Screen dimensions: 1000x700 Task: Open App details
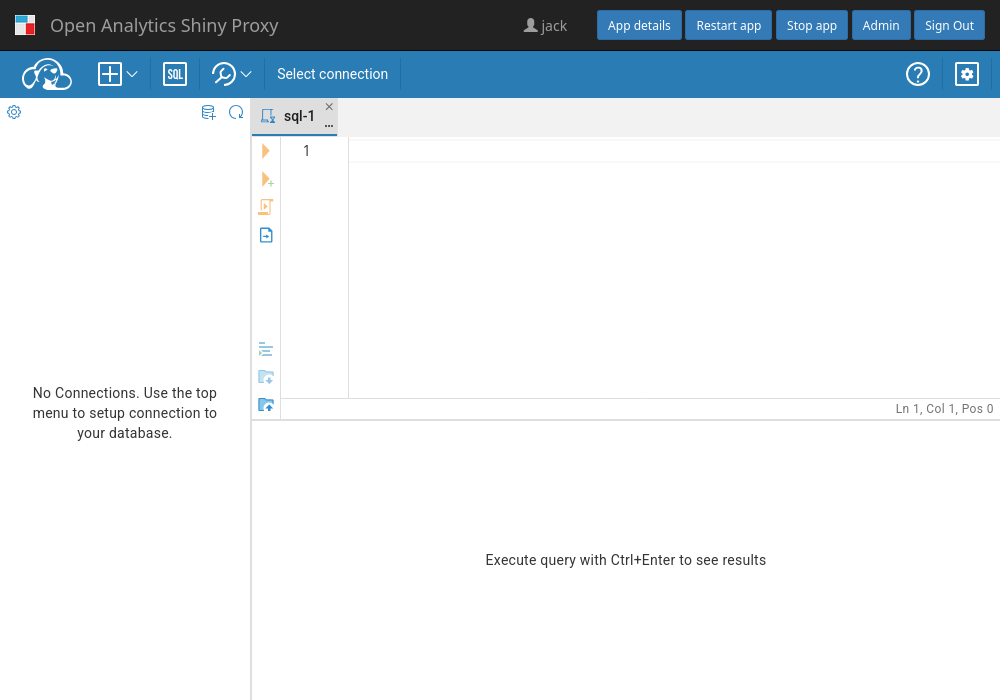(639, 26)
